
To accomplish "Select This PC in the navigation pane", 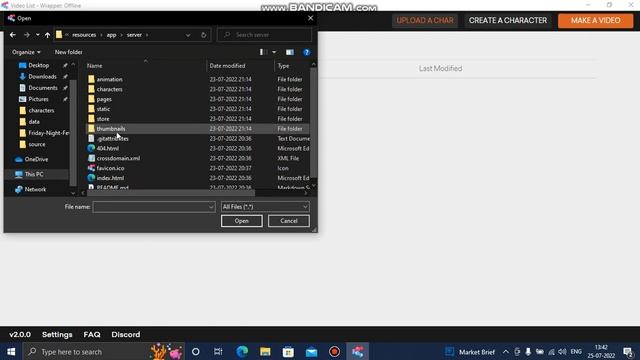I will (34, 174).
